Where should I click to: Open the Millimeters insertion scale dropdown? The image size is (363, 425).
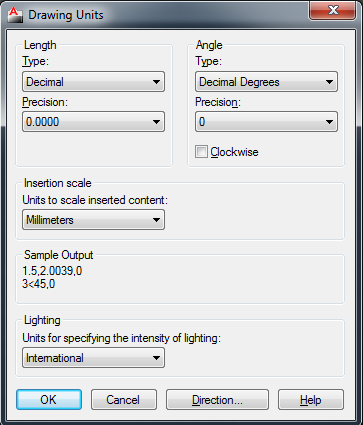93,220
